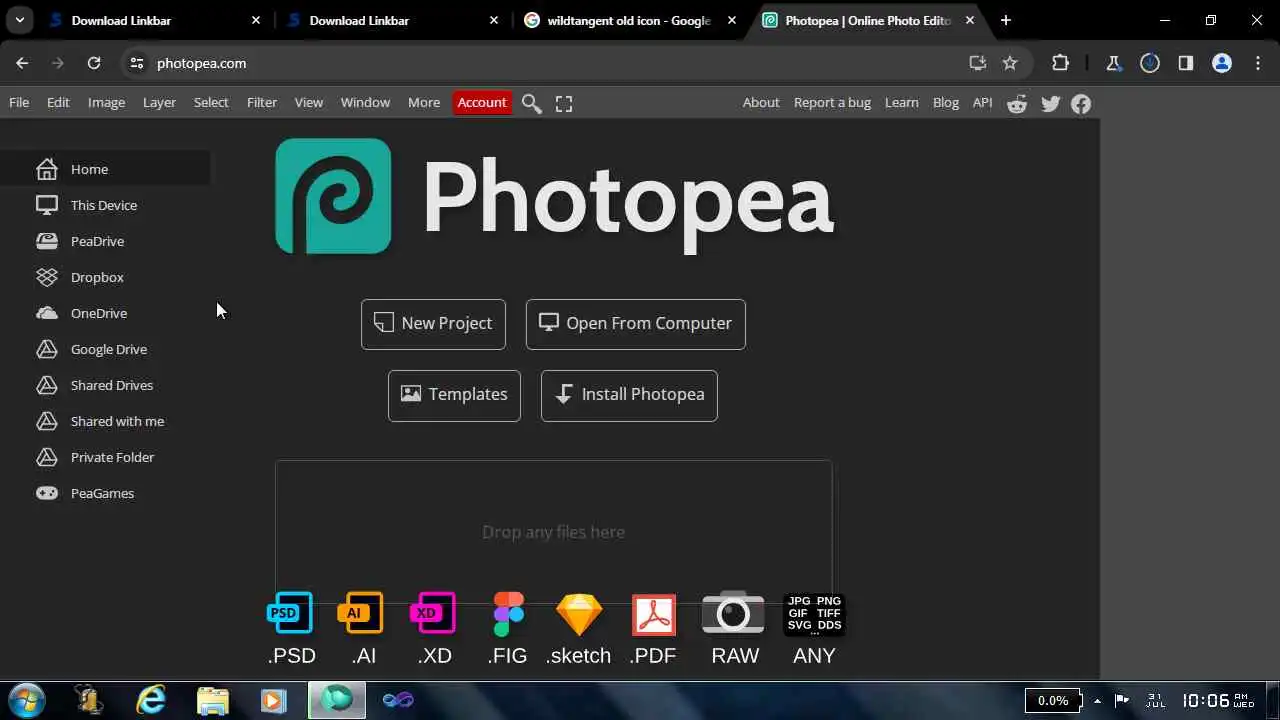Reload the photopea.com page
This screenshot has width=1280, height=720.
[x=94, y=63]
